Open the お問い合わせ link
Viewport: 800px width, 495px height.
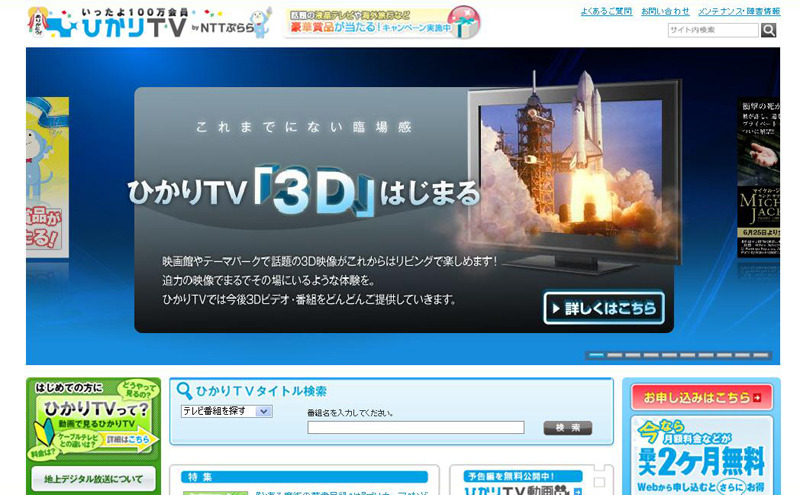pyautogui.click(x=665, y=11)
